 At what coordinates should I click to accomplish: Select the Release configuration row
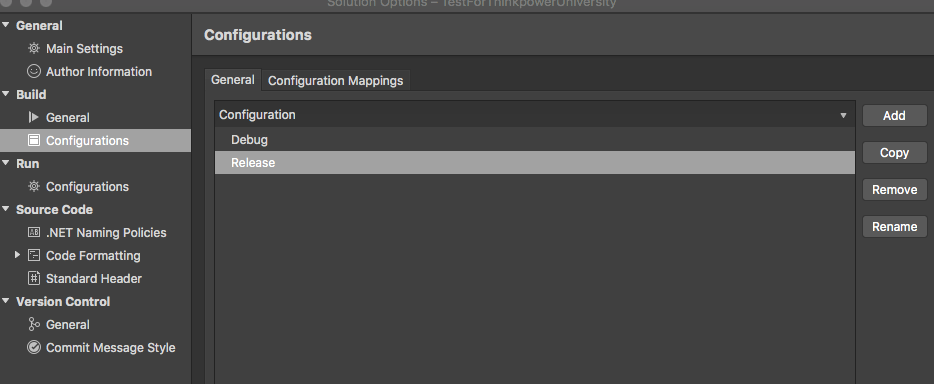pos(535,163)
